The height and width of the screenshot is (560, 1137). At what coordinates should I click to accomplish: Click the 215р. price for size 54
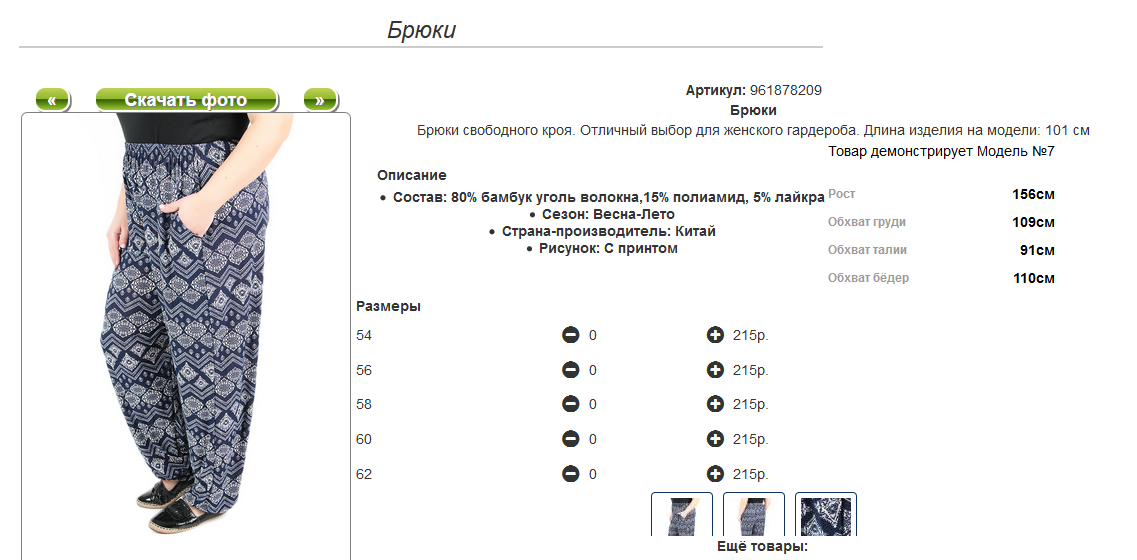click(751, 335)
